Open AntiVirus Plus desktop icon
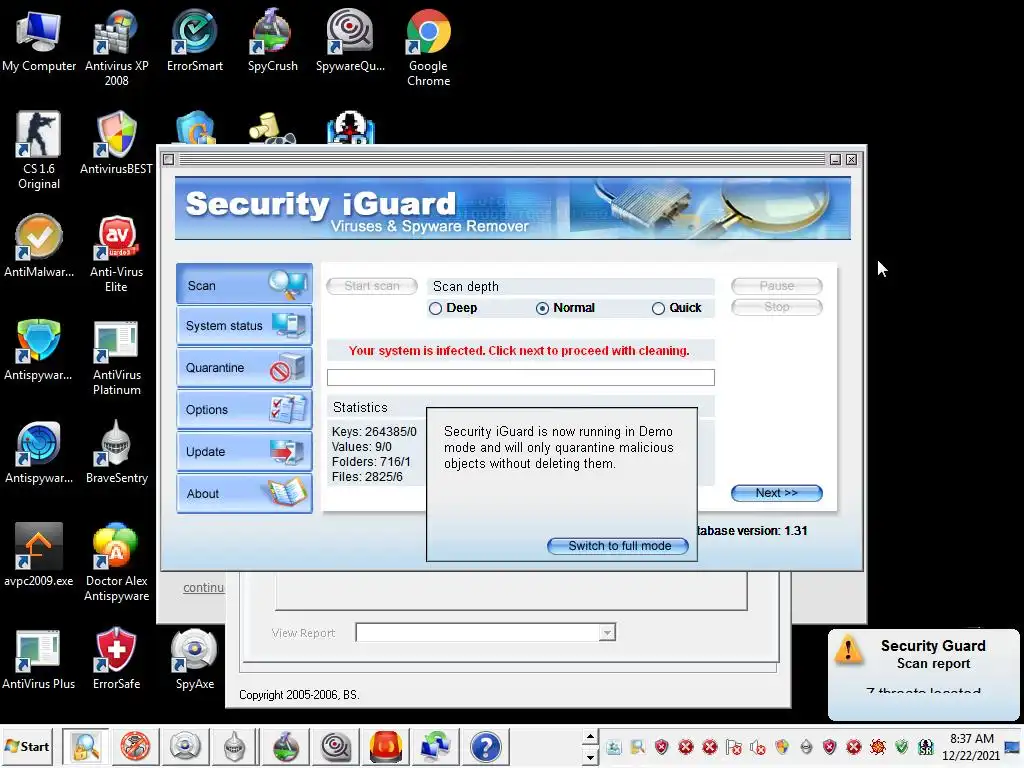Screen dimensions: 1024x768 coord(39,658)
